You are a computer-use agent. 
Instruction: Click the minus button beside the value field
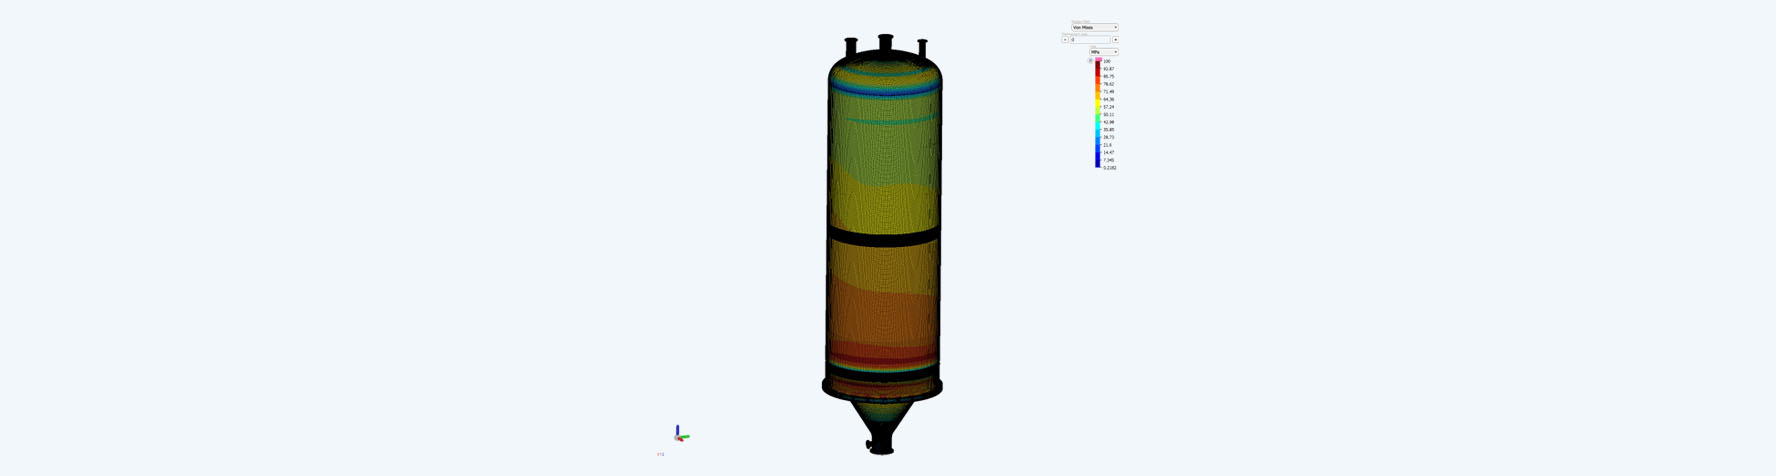point(1065,40)
